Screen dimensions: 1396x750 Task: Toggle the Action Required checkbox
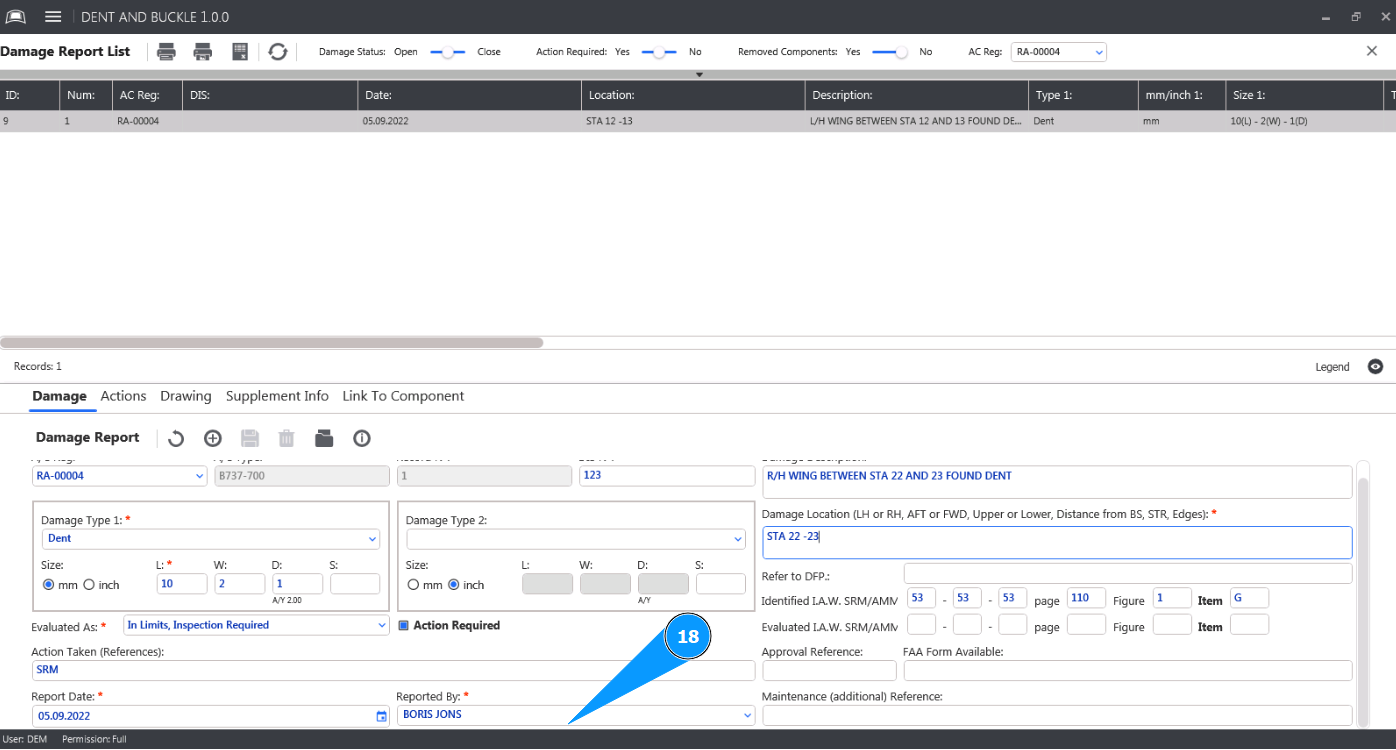(404, 626)
